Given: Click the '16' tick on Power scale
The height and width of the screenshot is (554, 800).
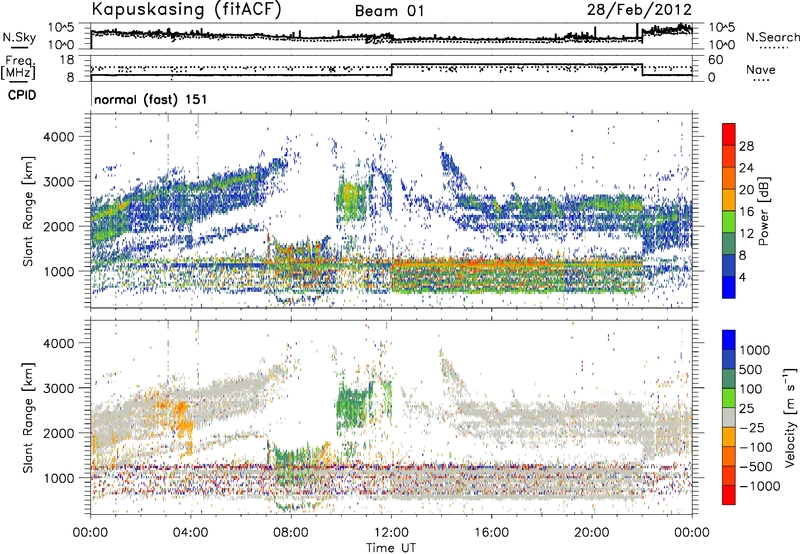Looking at the screenshot, I should pos(746,211).
